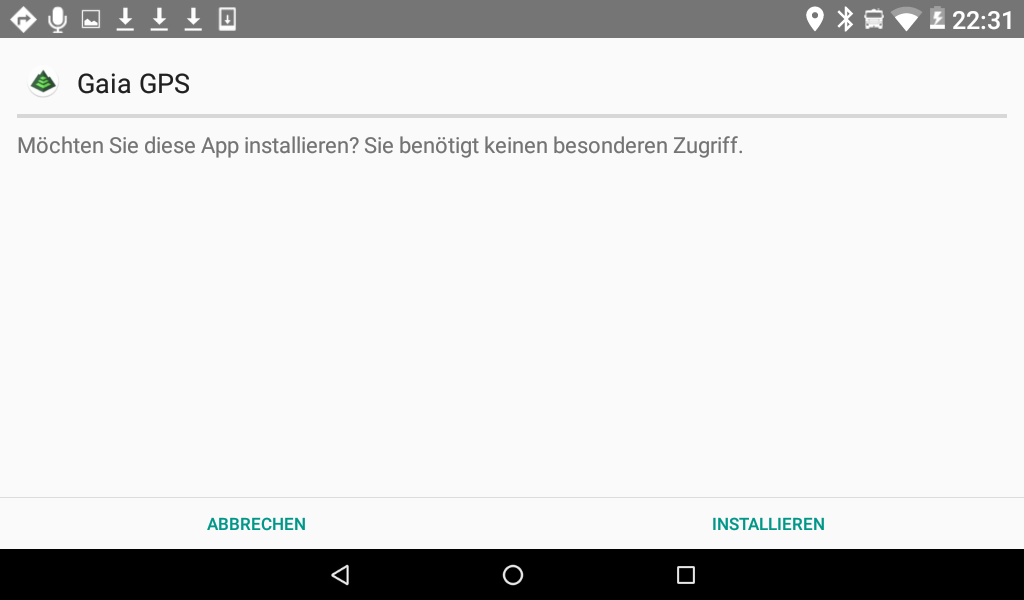The width and height of the screenshot is (1024, 600).
Task: Tap the microphone notification icon
Action: click(57, 20)
